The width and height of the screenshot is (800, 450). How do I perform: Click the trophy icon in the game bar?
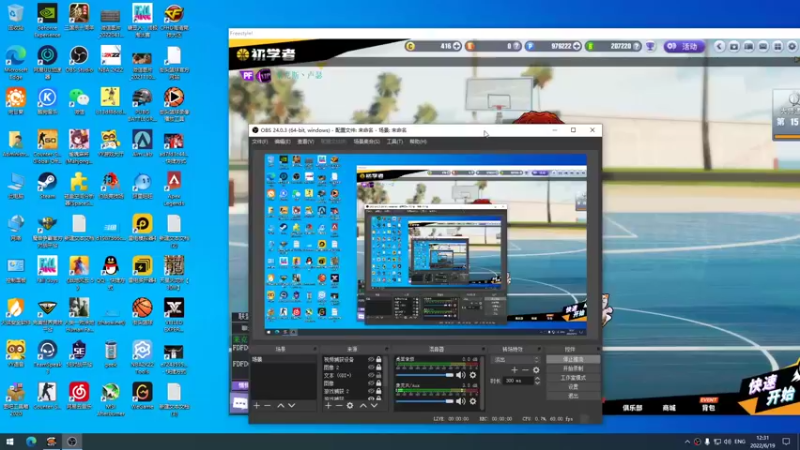tap(650, 46)
